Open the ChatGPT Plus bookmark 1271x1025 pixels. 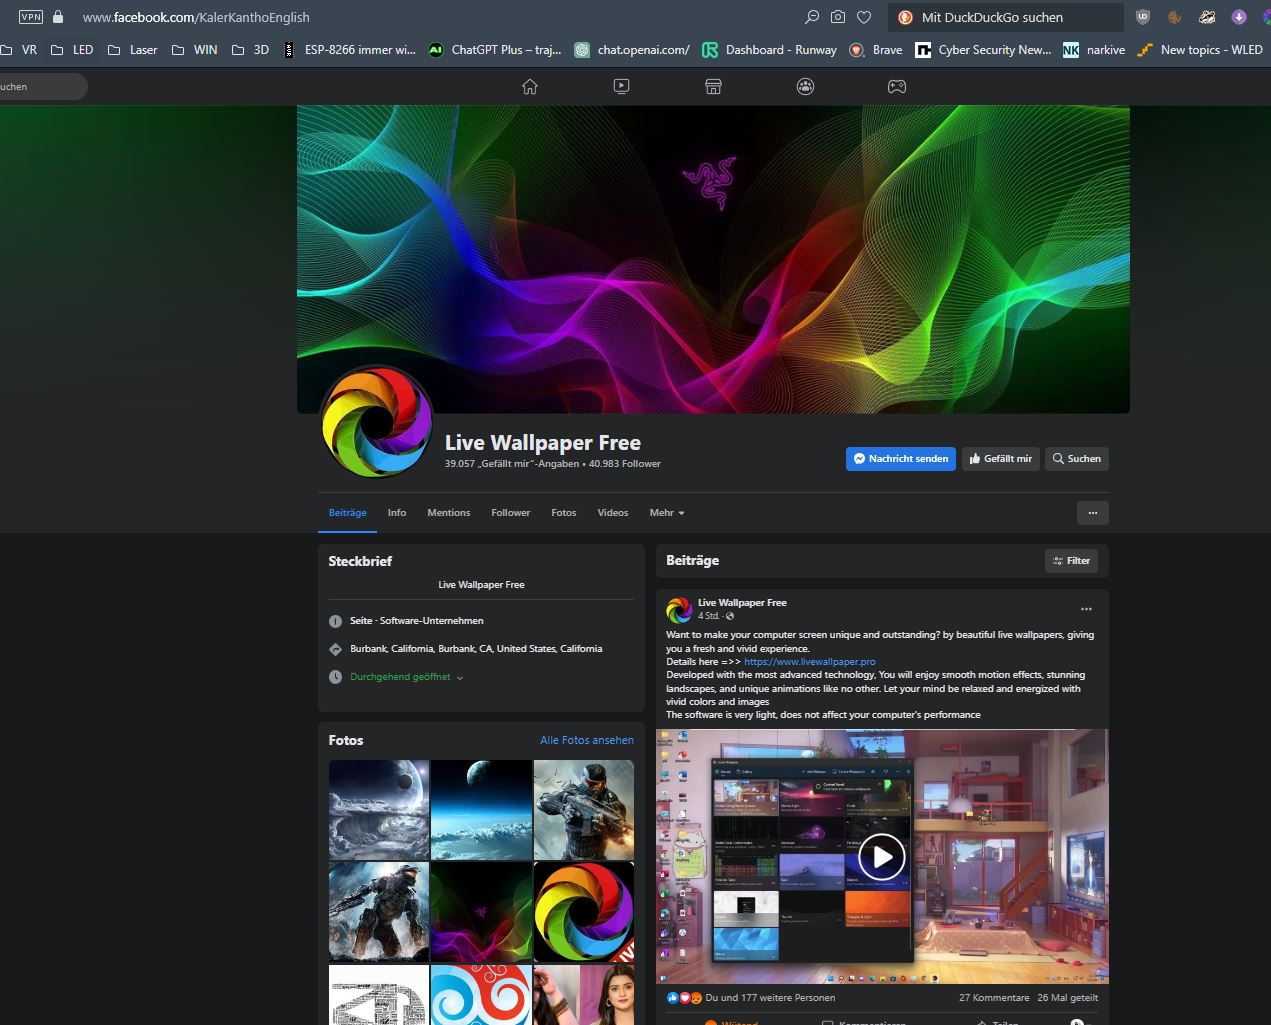pyautogui.click(x=495, y=49)
